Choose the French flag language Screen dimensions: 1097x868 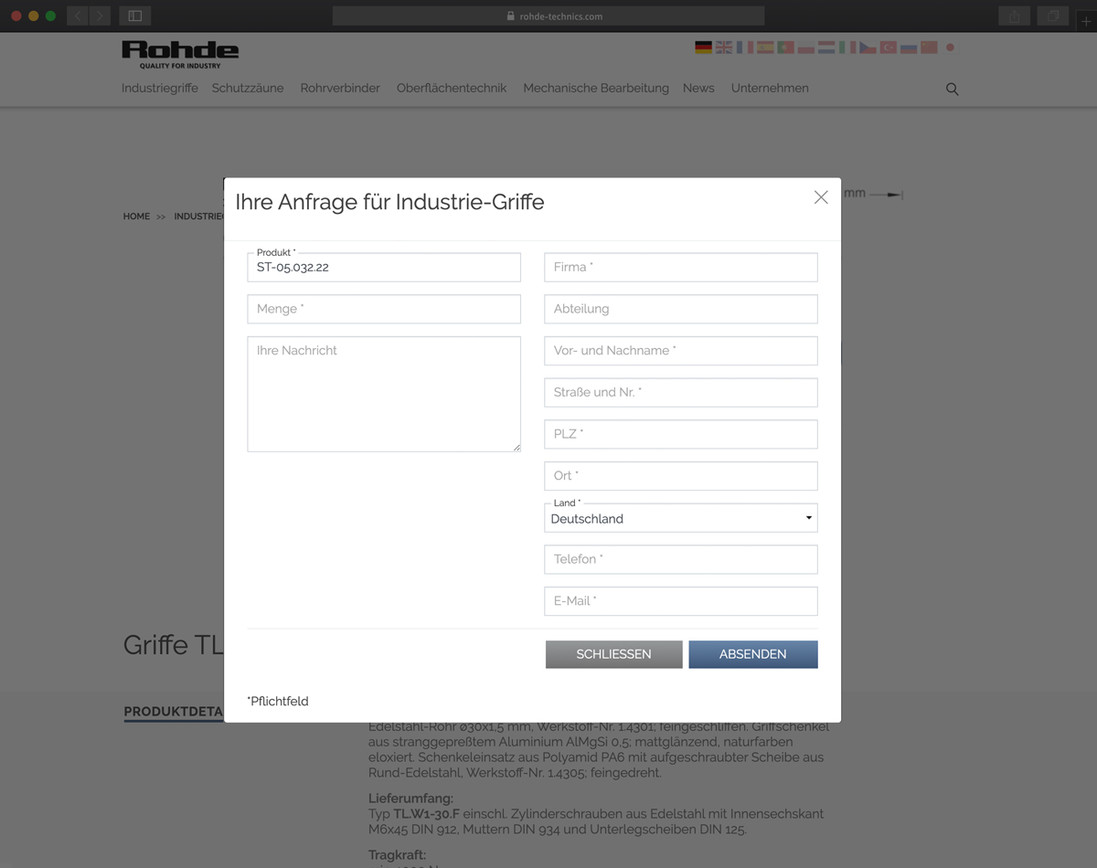745,47
